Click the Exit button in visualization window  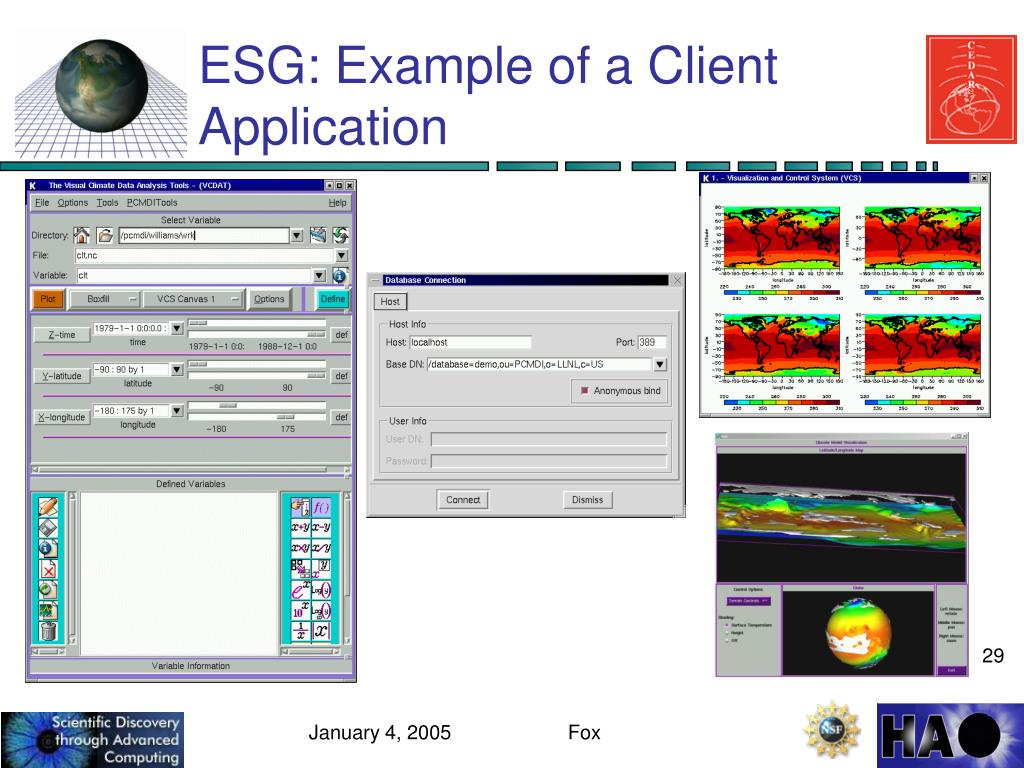pyautogui.click(x=952, y=670)
